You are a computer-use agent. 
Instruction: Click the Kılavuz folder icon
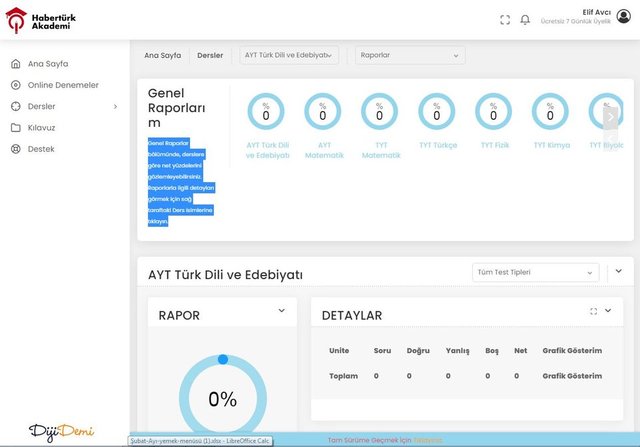(16, 128)
